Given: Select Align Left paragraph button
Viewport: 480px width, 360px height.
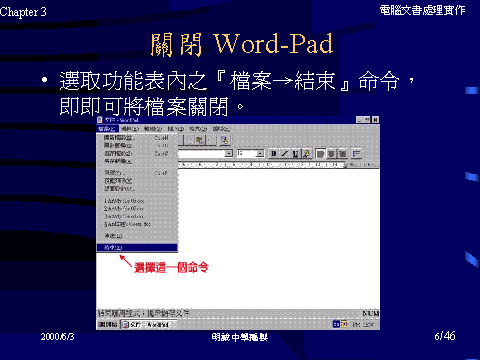Looking at the screenshot, I should click(x=320, y=154).
